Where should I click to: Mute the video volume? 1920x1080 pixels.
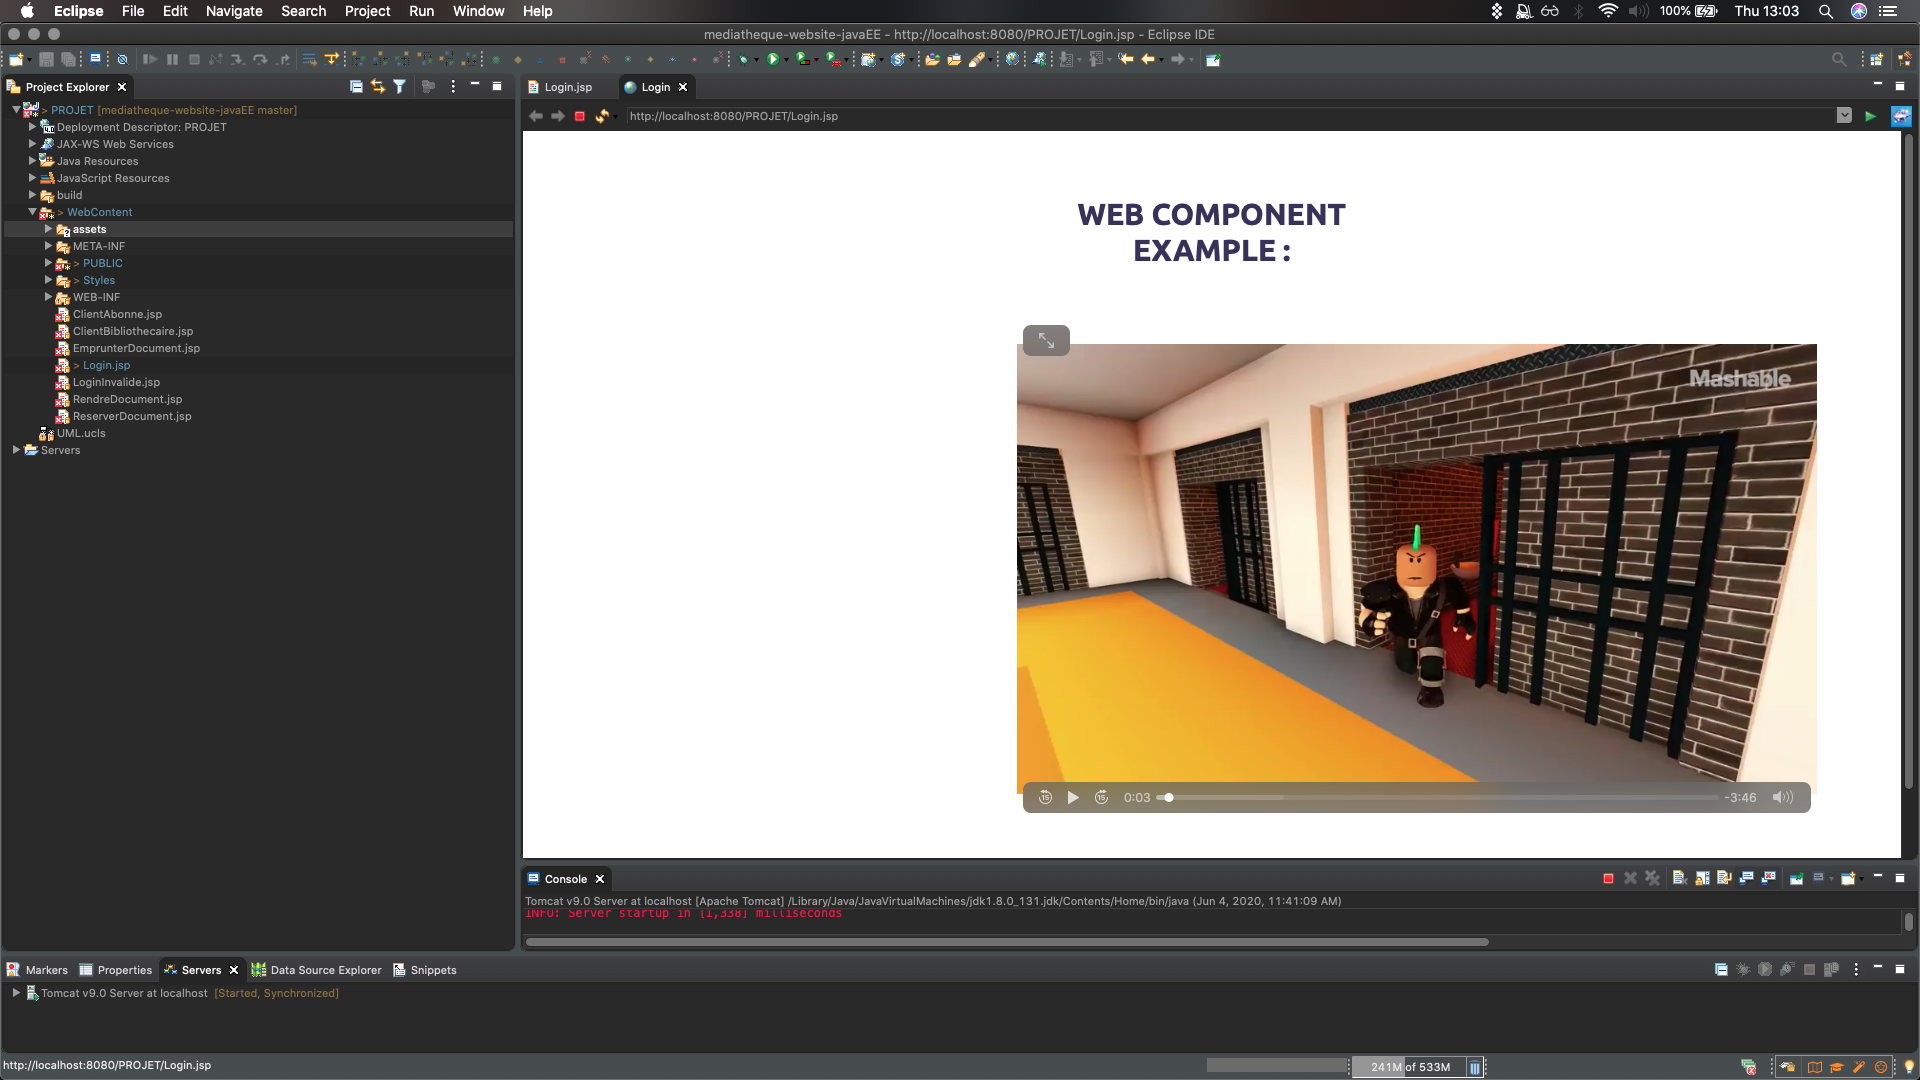click(x=1782, y=798)
